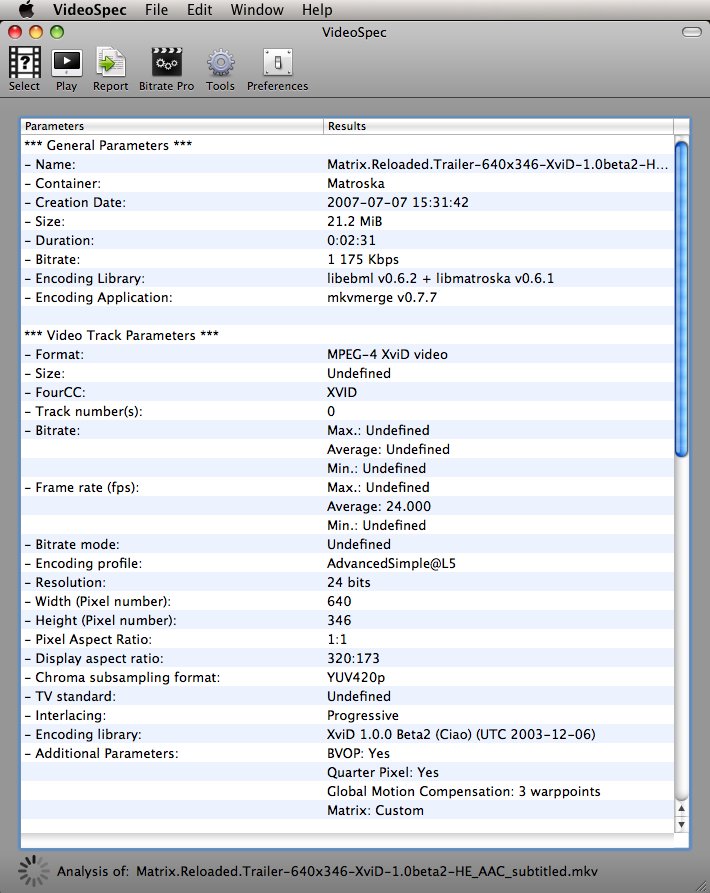Click Global Motion Compensation: 3 warppoints
710x893 pixels.
[463, 791]
